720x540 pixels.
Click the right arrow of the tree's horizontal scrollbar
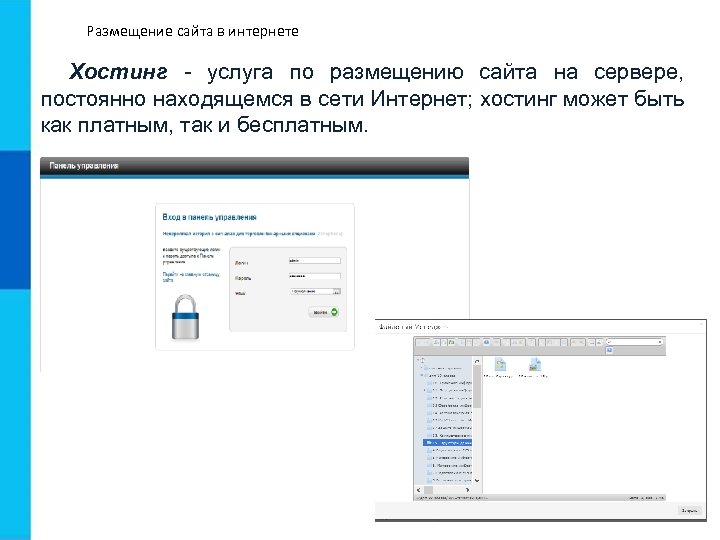[x=467, y=490]
